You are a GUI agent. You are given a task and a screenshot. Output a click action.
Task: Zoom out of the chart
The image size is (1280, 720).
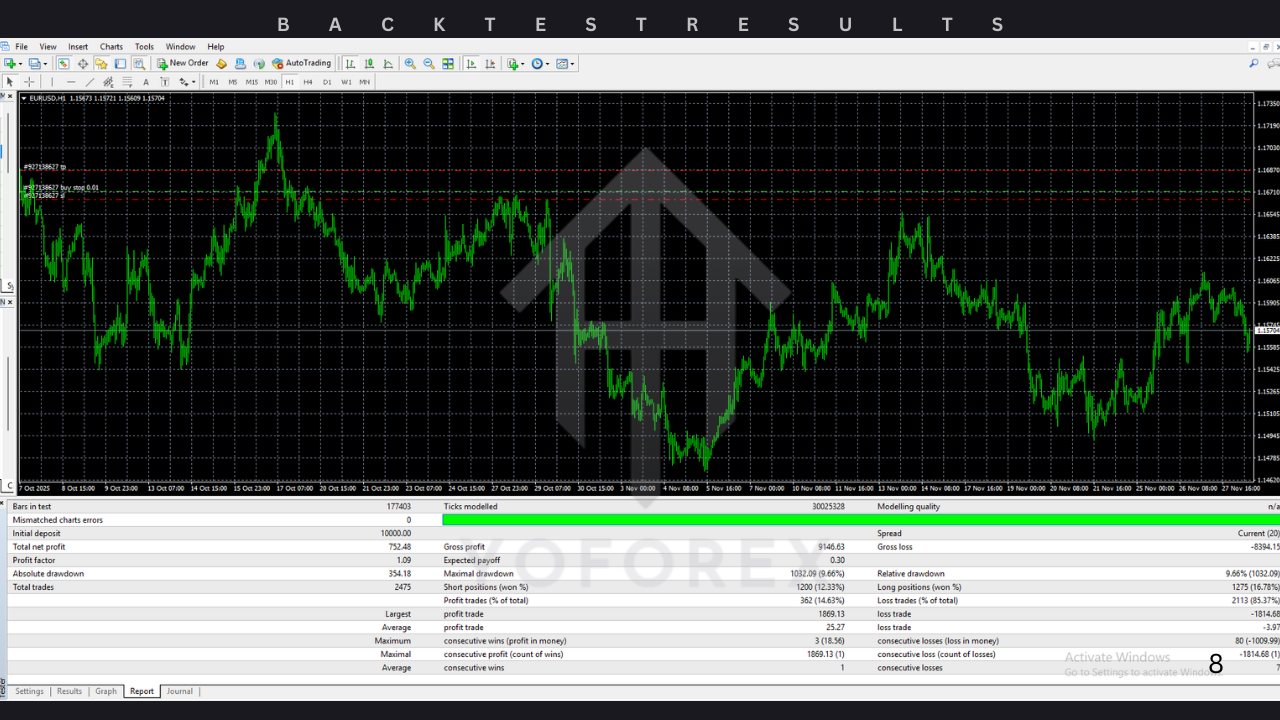click(x=429, y=63)
